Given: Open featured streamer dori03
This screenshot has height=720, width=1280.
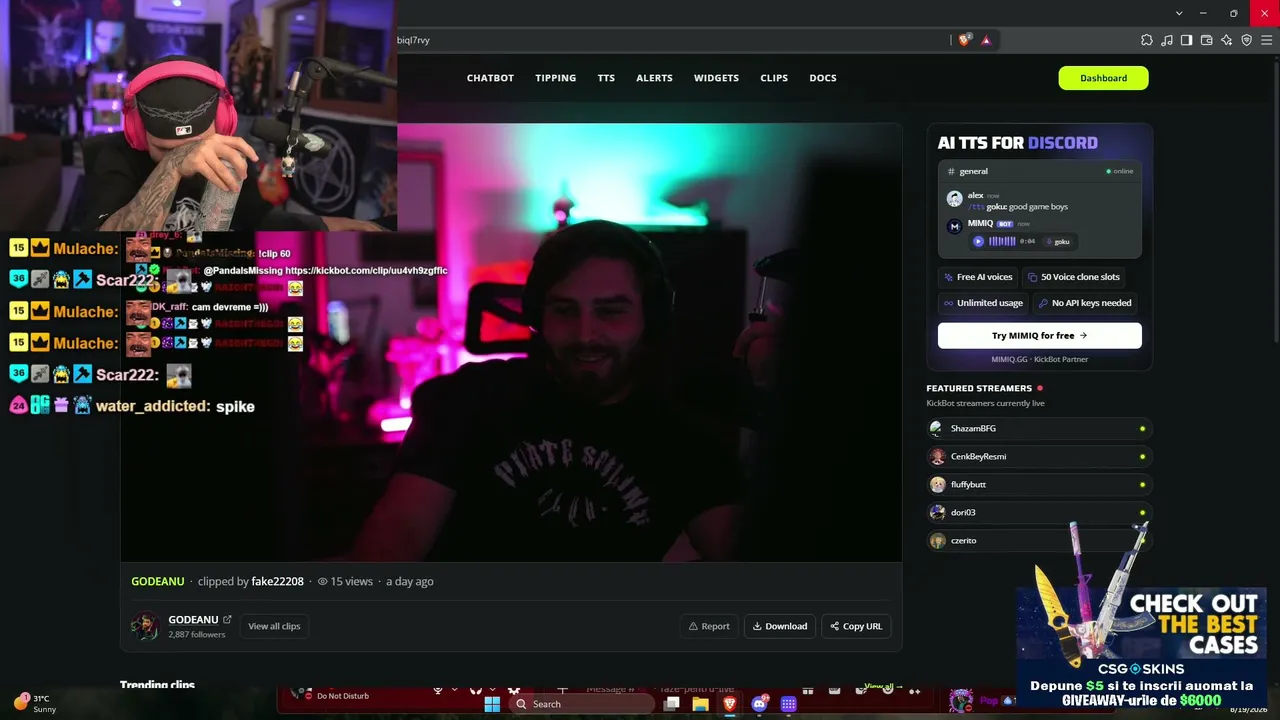Looking at the screenshot, I should click(1039, 513).
